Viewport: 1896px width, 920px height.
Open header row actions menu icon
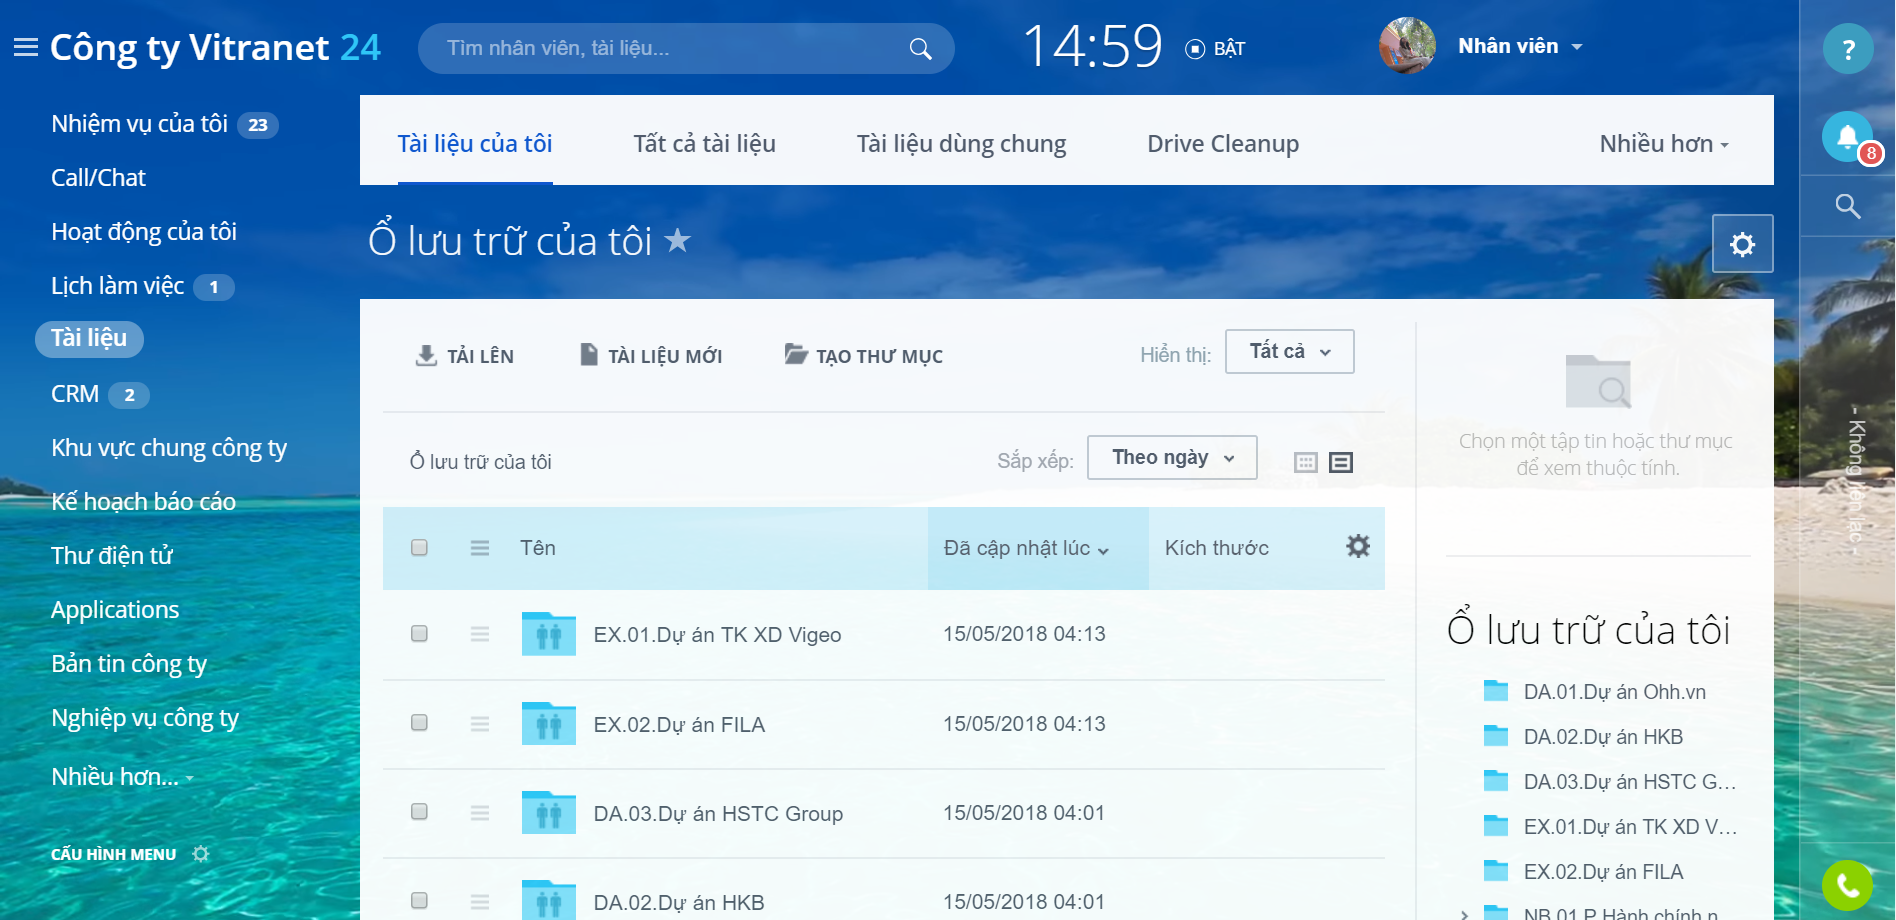coord(480,548)
